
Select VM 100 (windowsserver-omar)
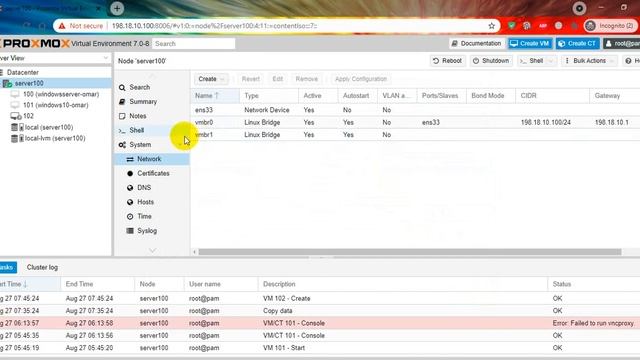[x=60, y=94]
